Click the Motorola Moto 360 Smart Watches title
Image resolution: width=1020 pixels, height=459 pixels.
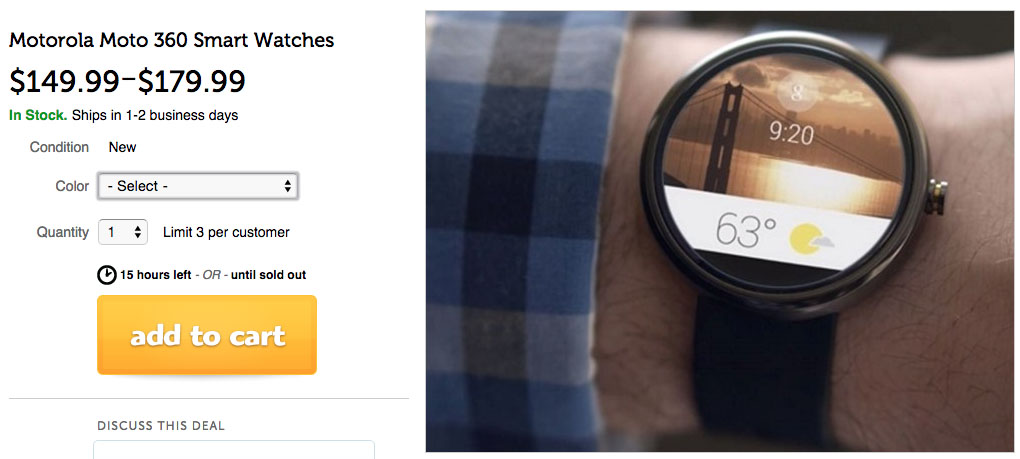click(171, 40)
